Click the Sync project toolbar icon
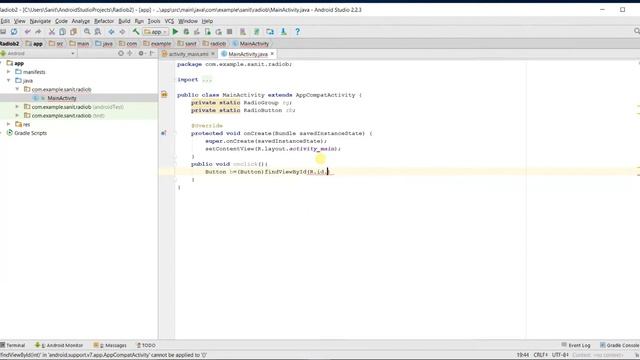The image size is (640, 360). point(14,31)
